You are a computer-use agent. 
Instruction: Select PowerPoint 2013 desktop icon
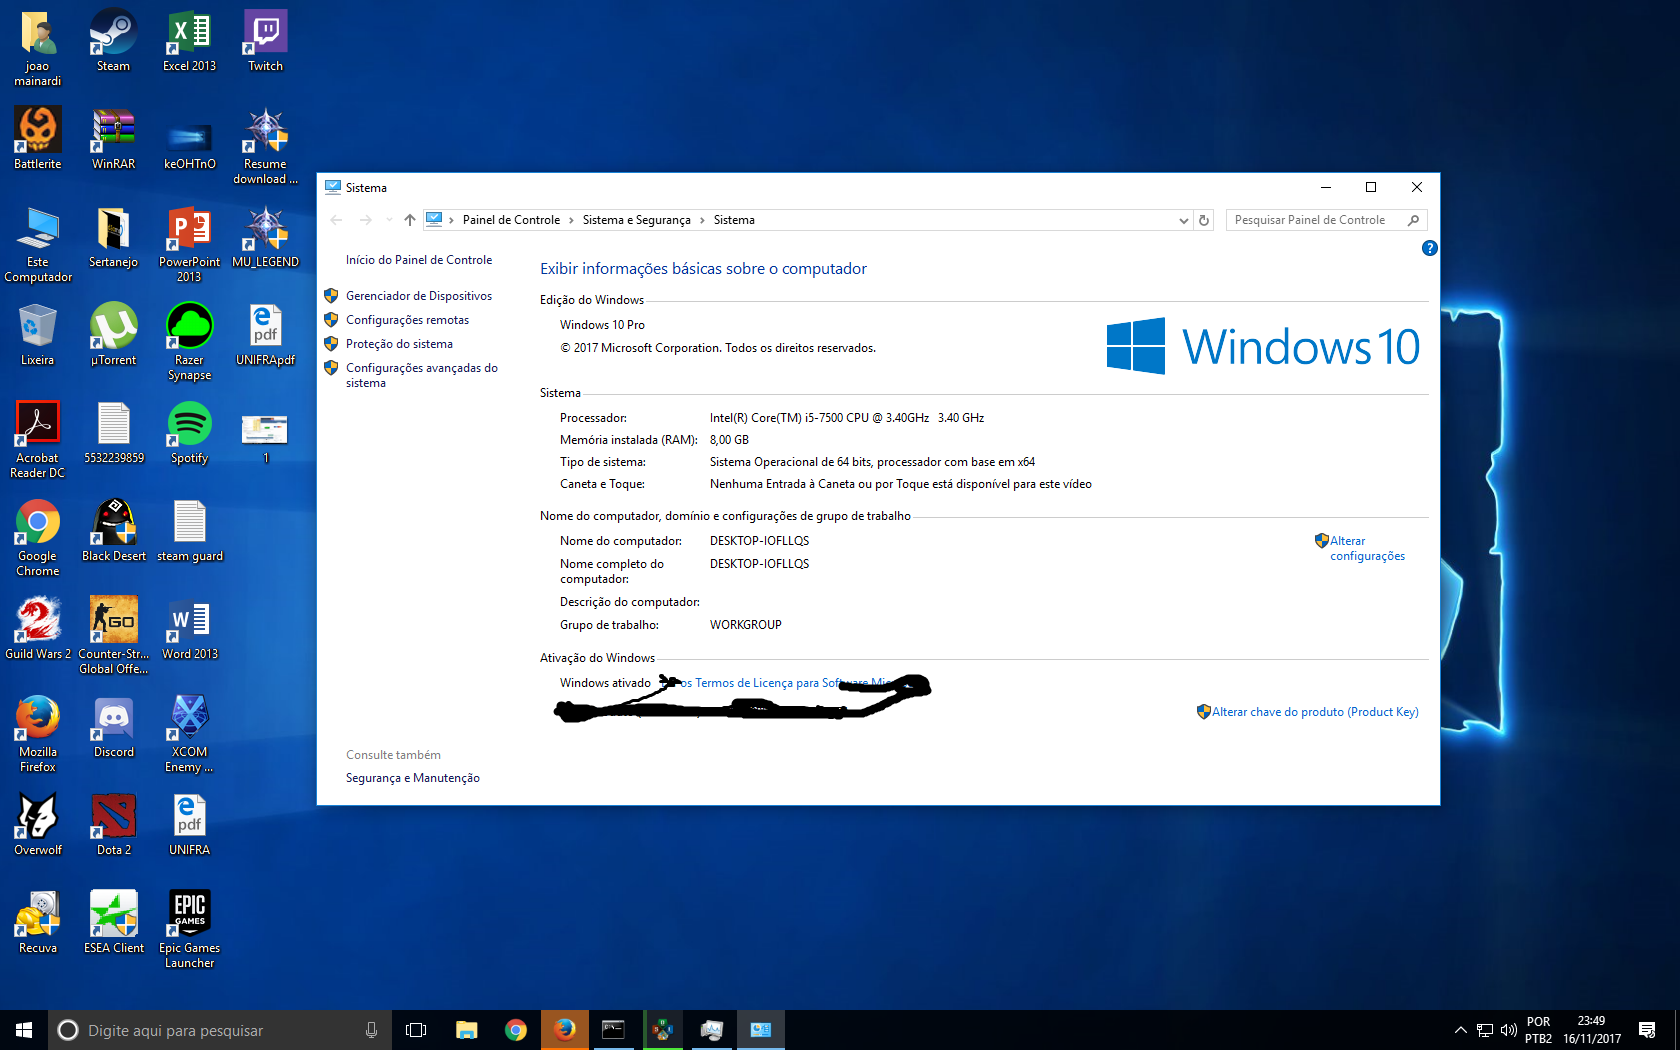189,245
